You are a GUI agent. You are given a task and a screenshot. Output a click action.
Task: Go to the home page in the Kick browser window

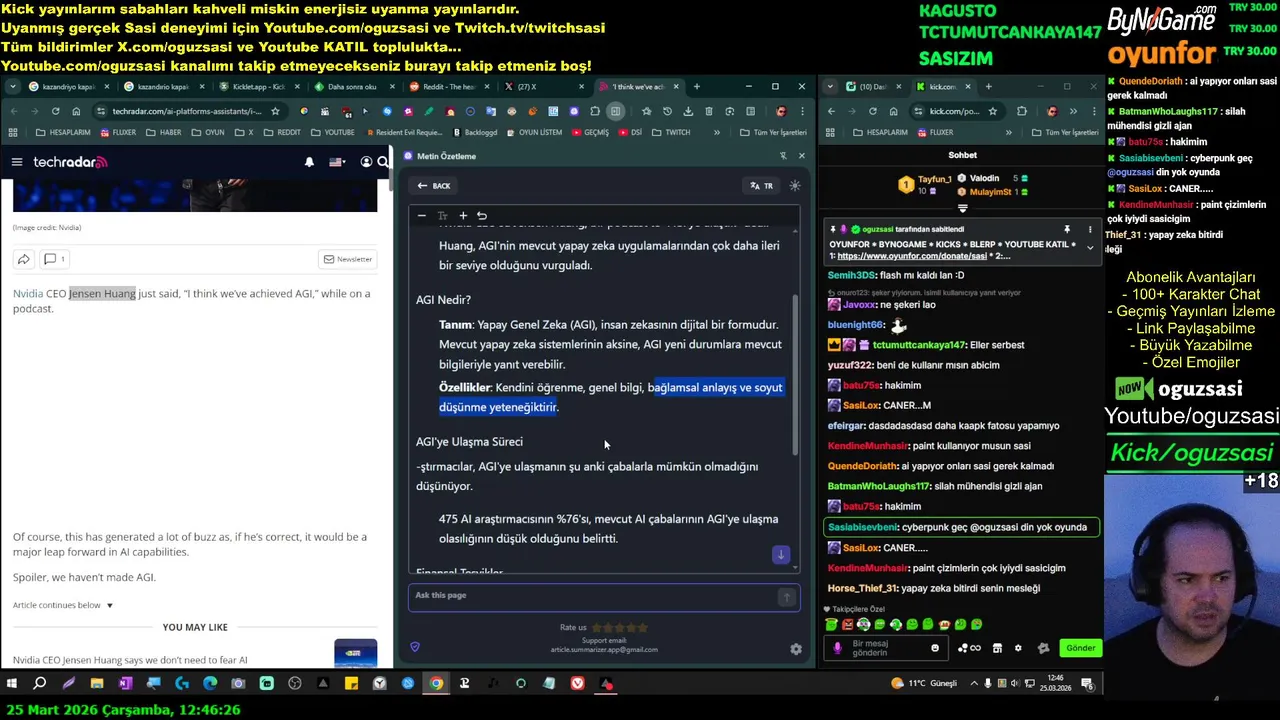pos(893,111)
